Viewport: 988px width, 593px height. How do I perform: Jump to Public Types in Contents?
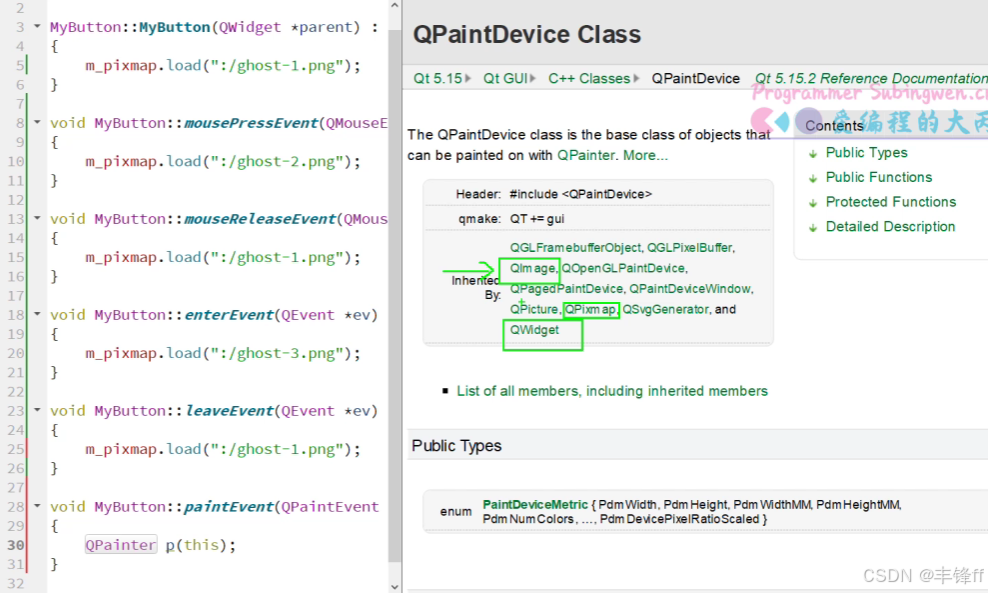(866, 153)
